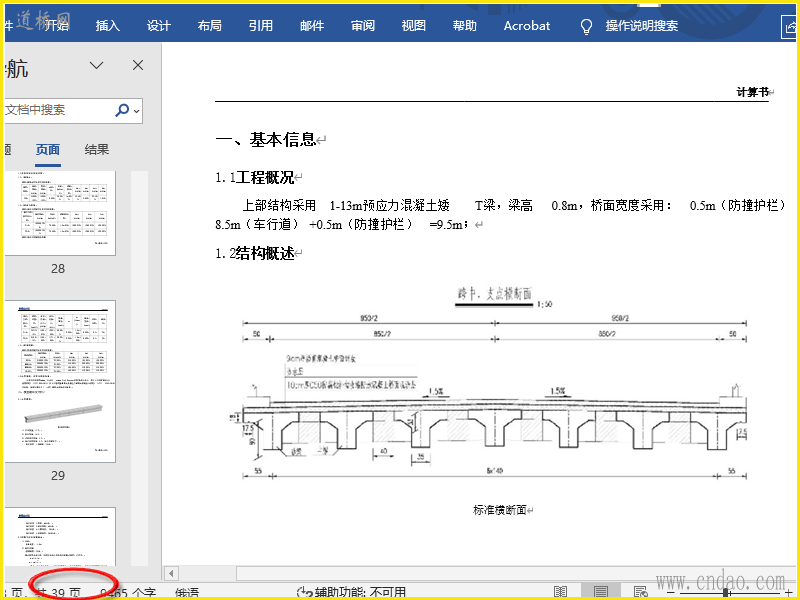The width and height of the screenshot is (800, 600).
Task: Open the 帮助 ribbon tab
Action: point(465,26)
